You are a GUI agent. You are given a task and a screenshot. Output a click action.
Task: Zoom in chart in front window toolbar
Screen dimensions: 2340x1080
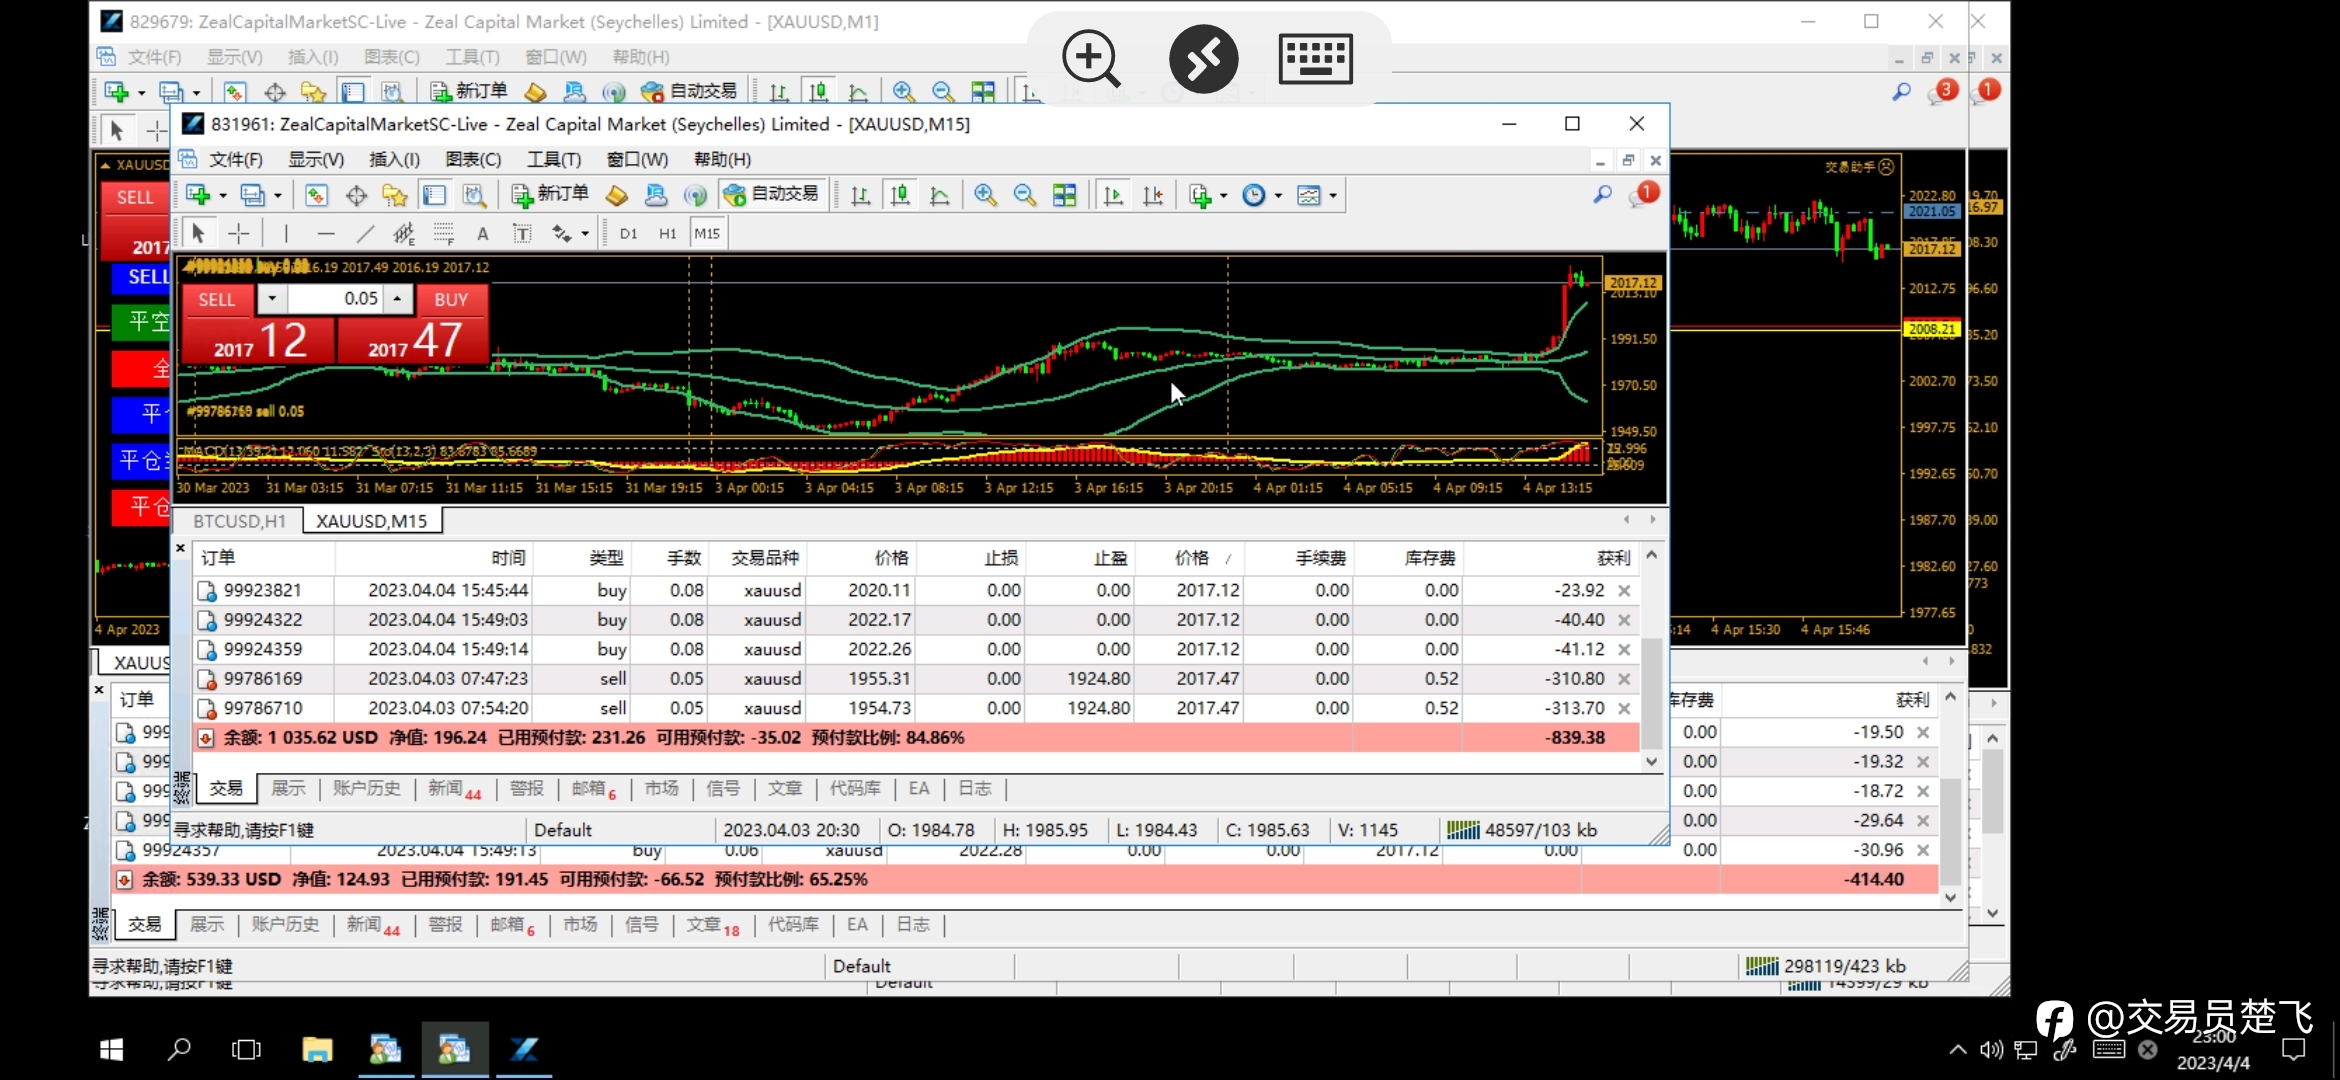[985, 195]
